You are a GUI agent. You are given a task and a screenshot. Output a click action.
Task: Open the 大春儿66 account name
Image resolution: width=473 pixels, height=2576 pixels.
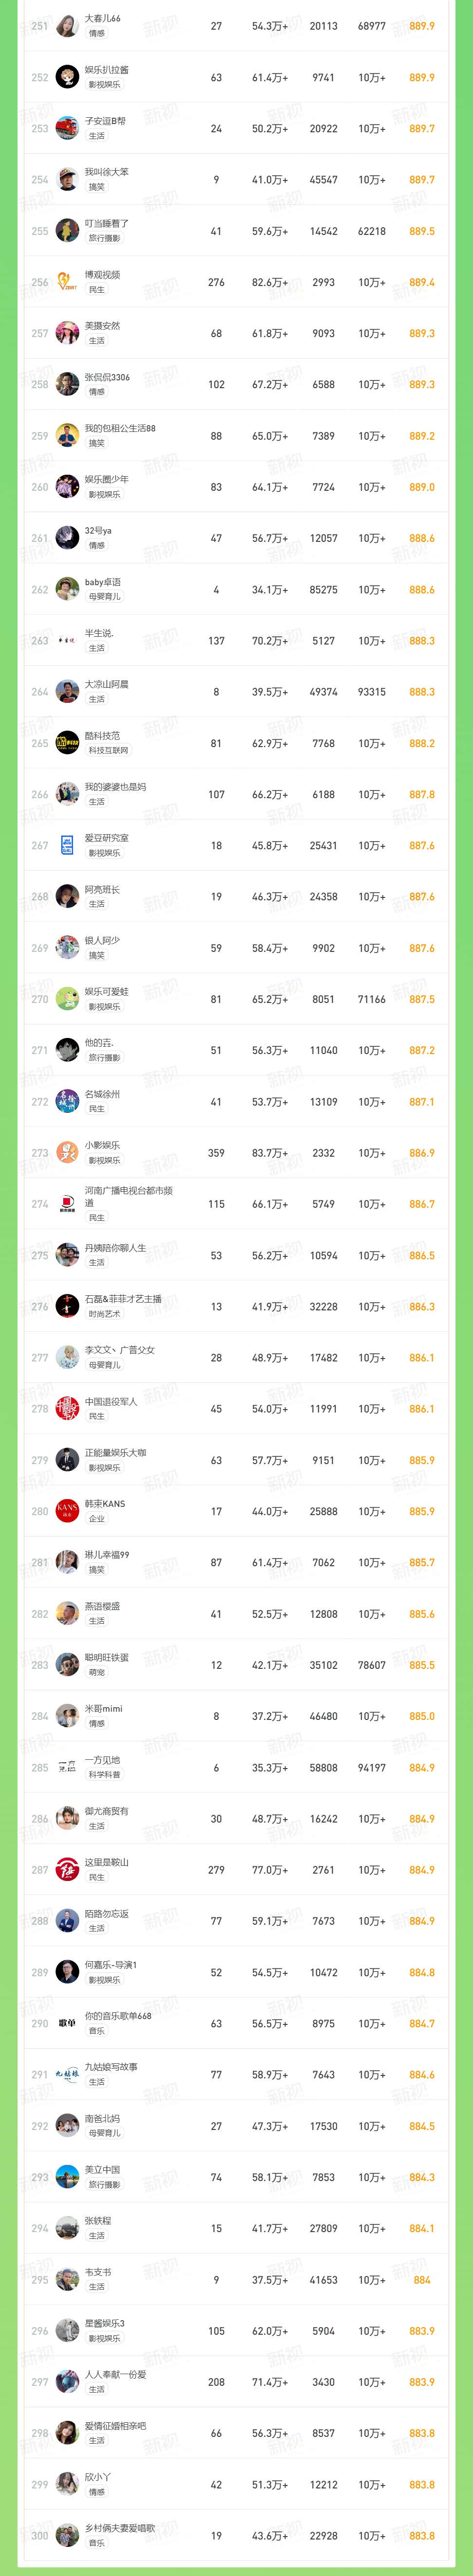[103, 18]
